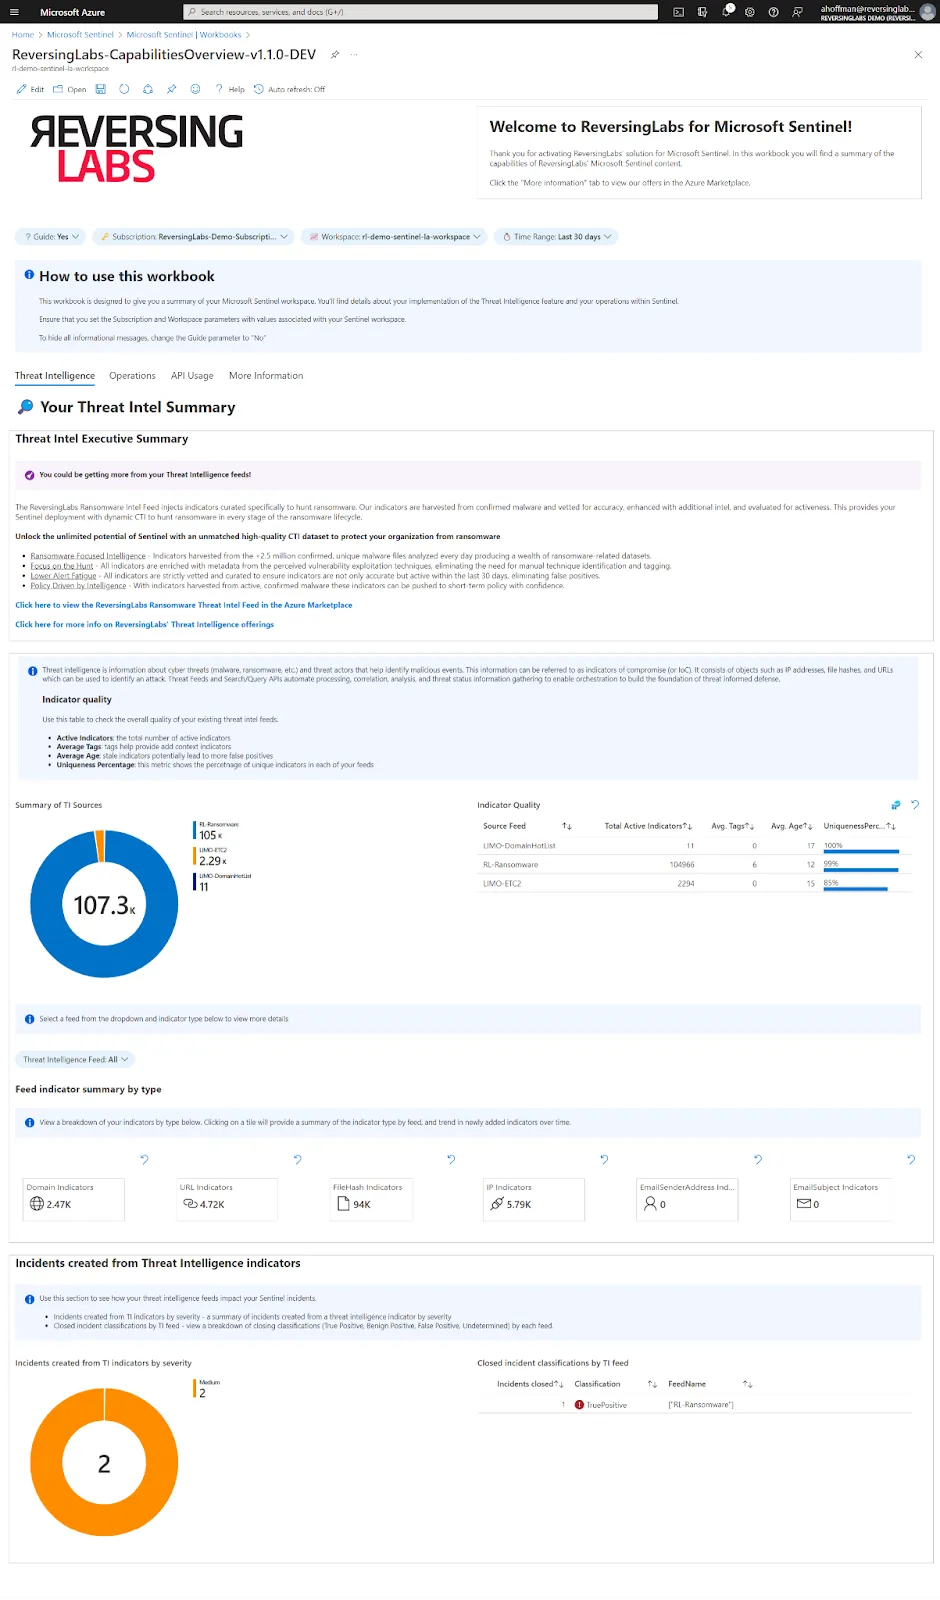Open the Time Range dropdown

(x=557, y=237)
